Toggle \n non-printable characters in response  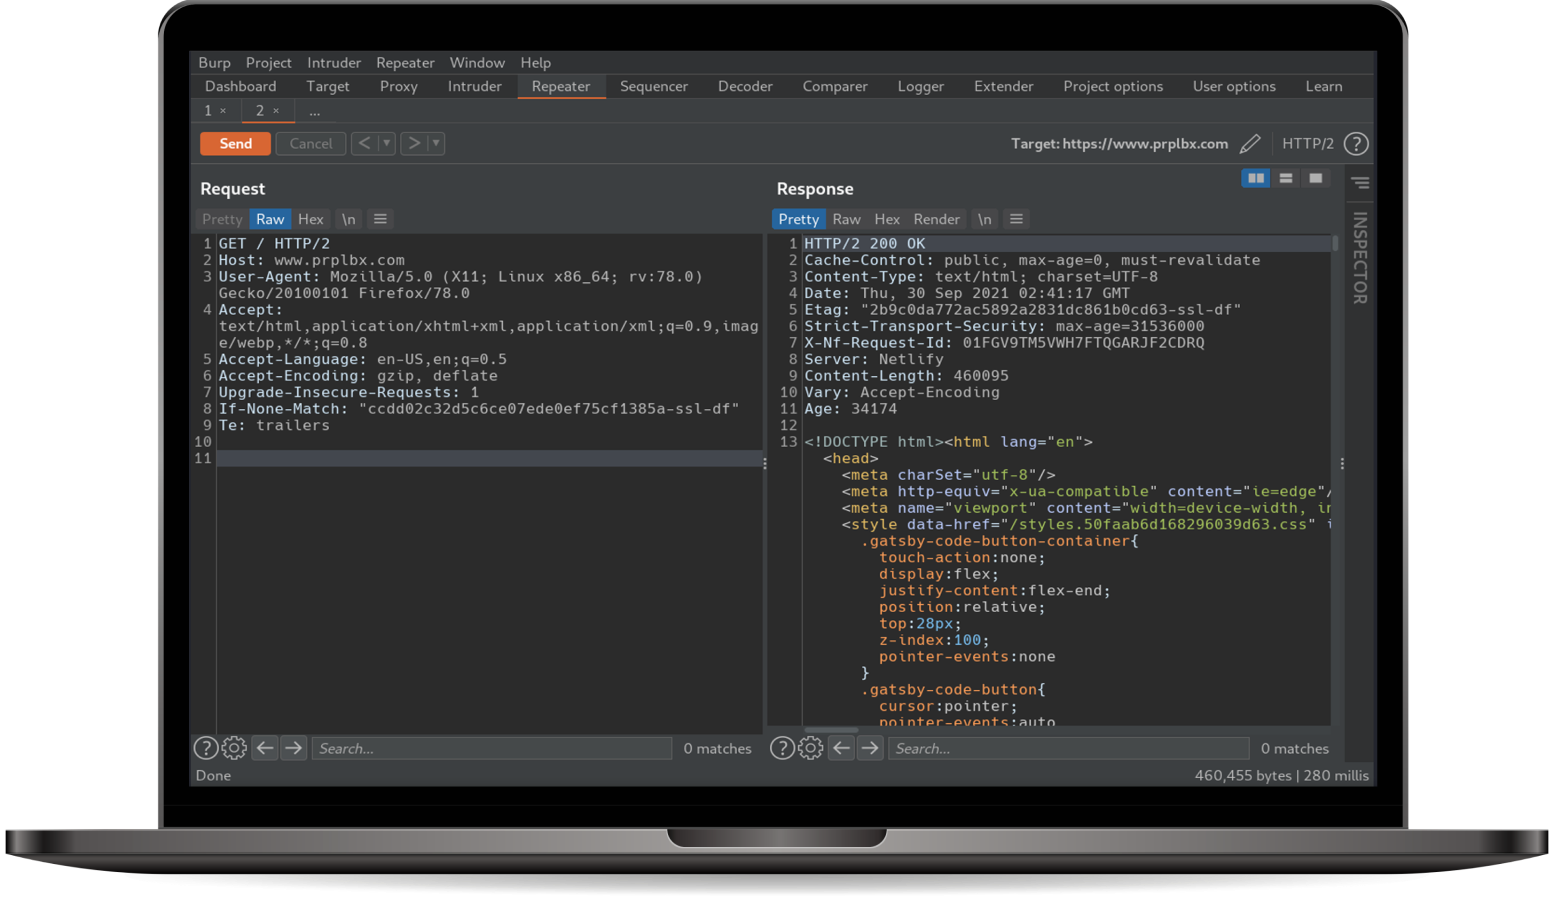[984, 219]
